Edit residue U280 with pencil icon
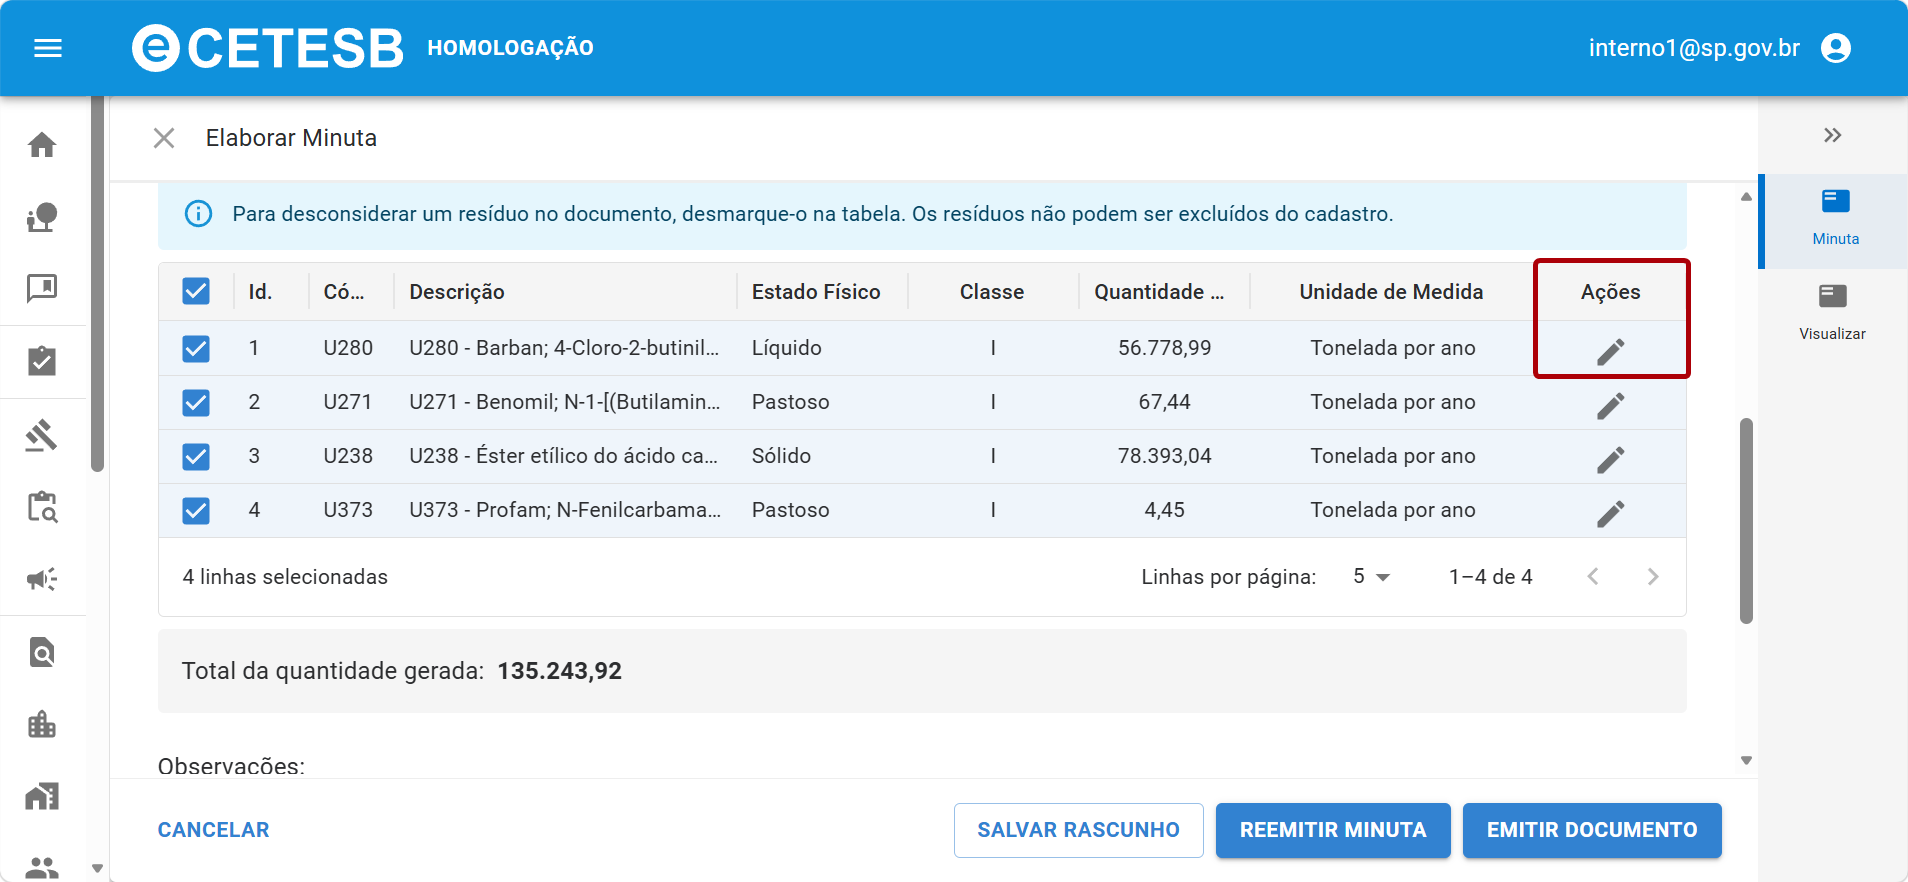 point(1610,351)
